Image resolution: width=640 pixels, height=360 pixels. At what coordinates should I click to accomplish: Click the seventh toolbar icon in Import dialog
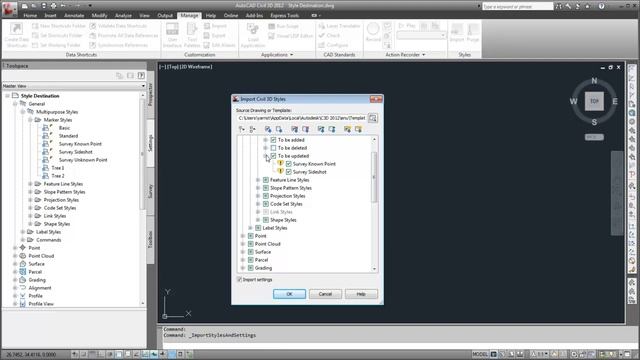tap(321, 129)
